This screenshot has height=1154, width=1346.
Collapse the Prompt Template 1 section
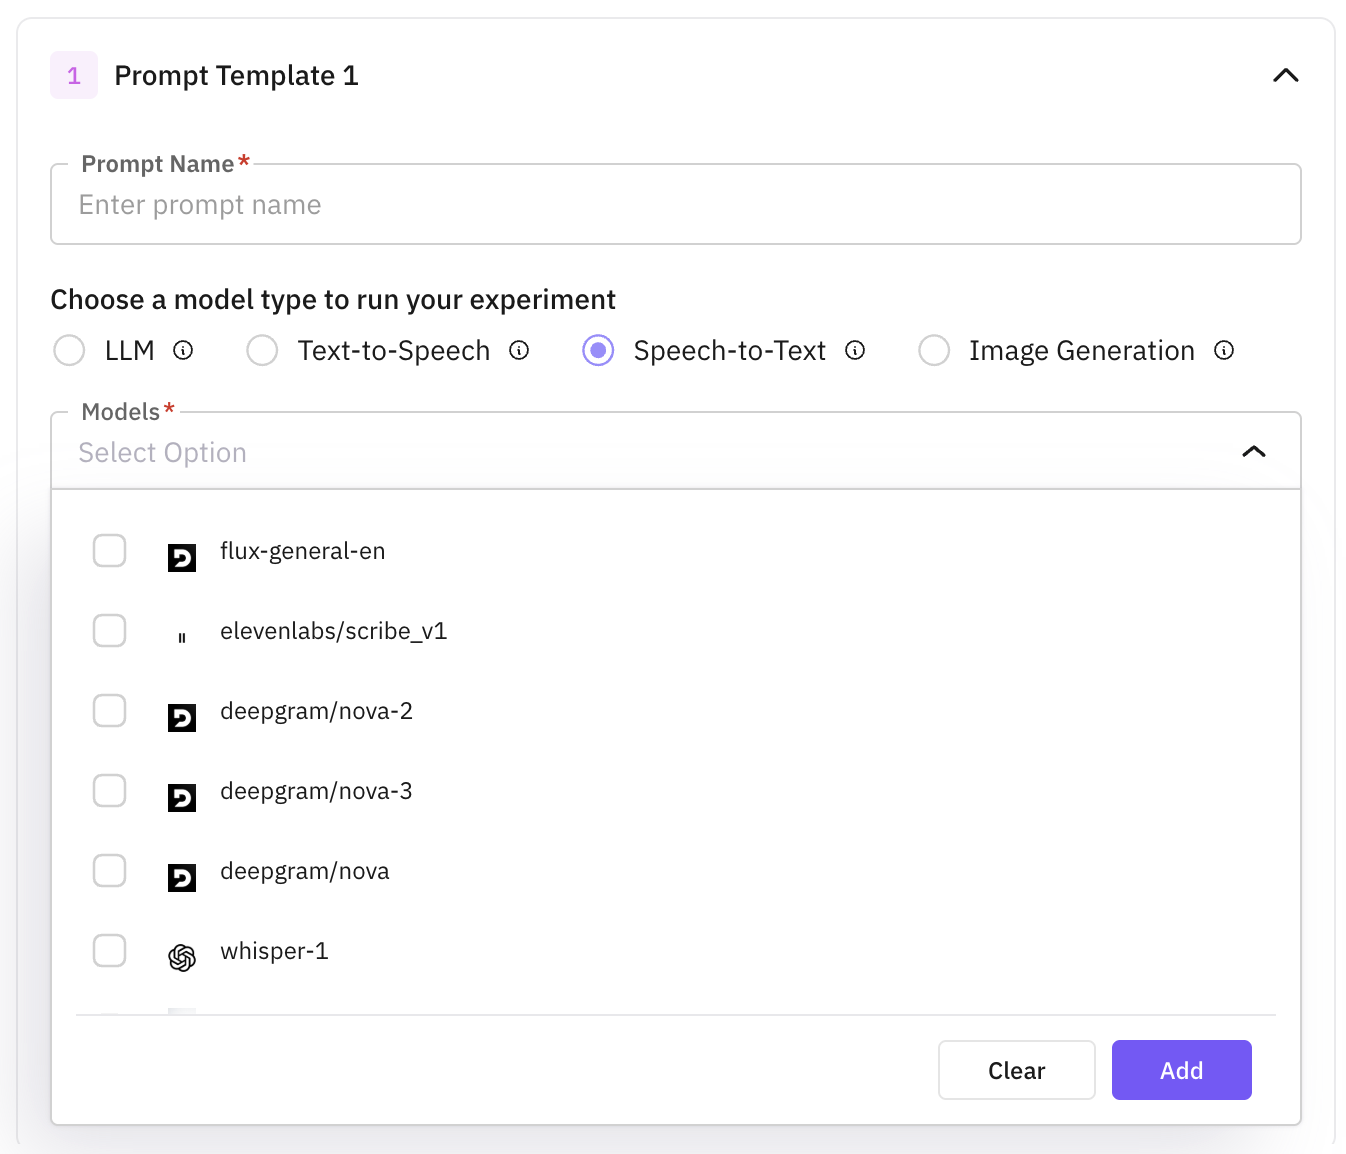[1285, 76]
